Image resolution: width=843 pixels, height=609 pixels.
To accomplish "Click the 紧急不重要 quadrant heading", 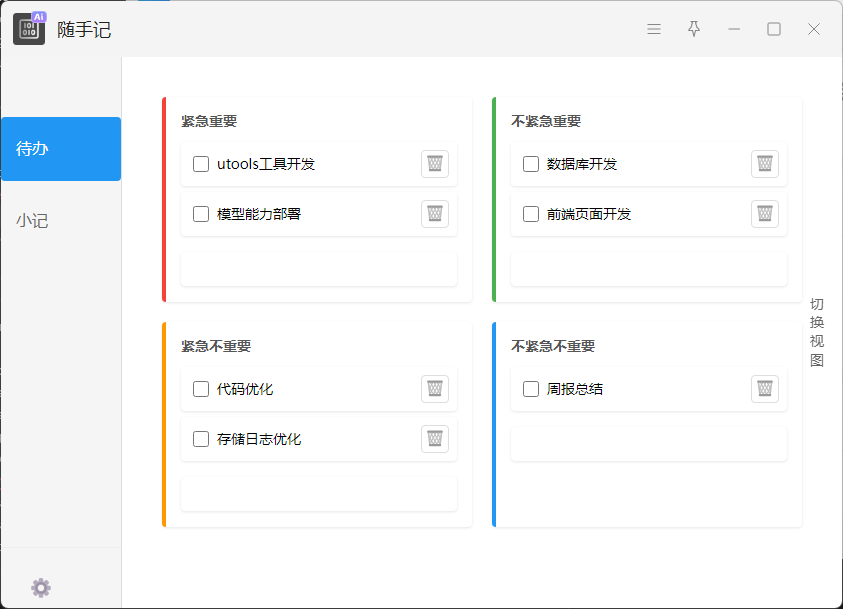I will coord(216,346).
